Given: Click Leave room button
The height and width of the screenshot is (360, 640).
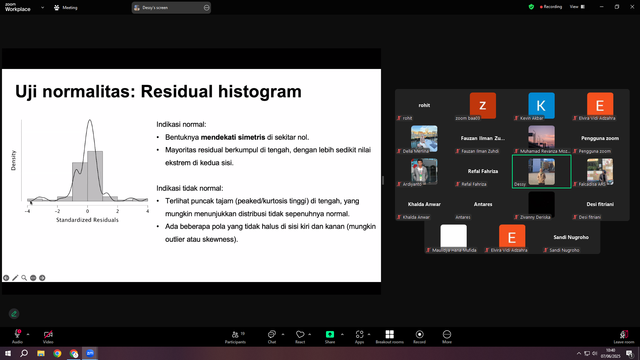Looking at the screenshot, I should point(624,337).
